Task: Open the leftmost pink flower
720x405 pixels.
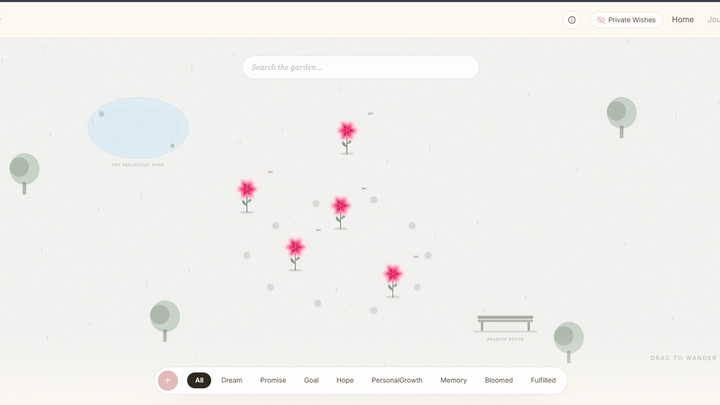Action: click(x=247, y=196)
